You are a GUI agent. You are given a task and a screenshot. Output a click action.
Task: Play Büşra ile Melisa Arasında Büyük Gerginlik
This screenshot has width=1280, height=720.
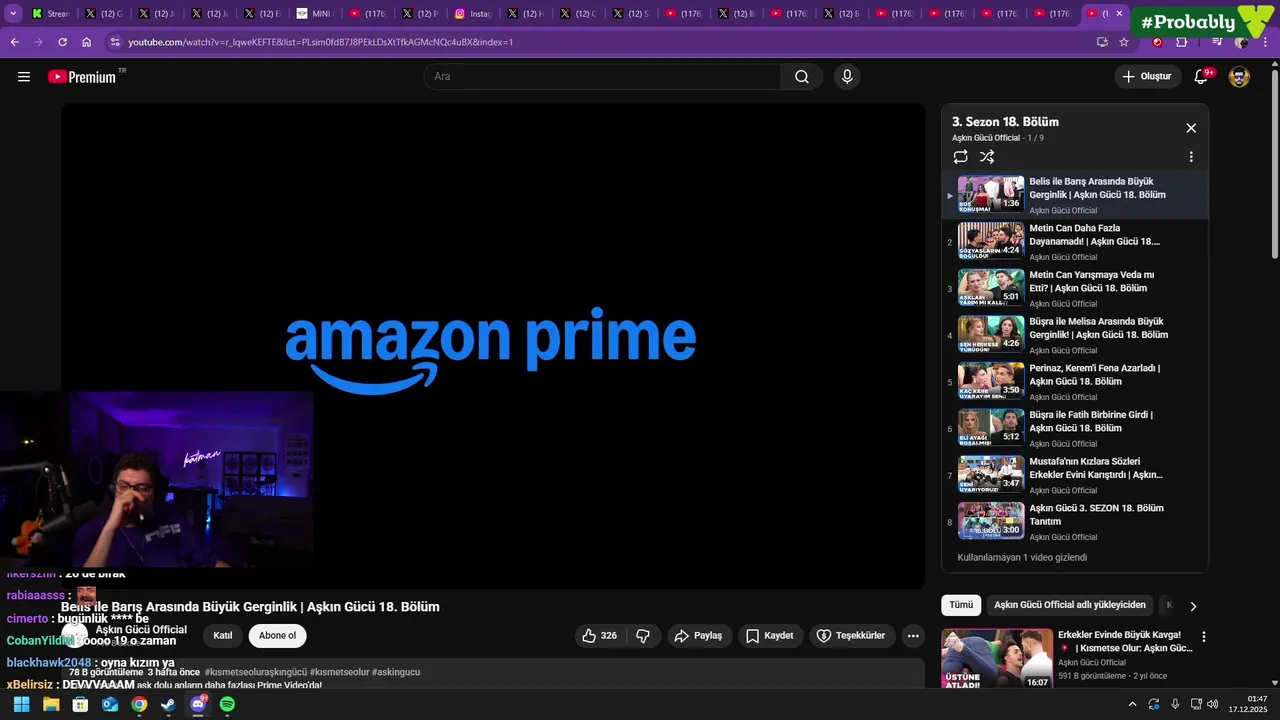(1075, 335)
